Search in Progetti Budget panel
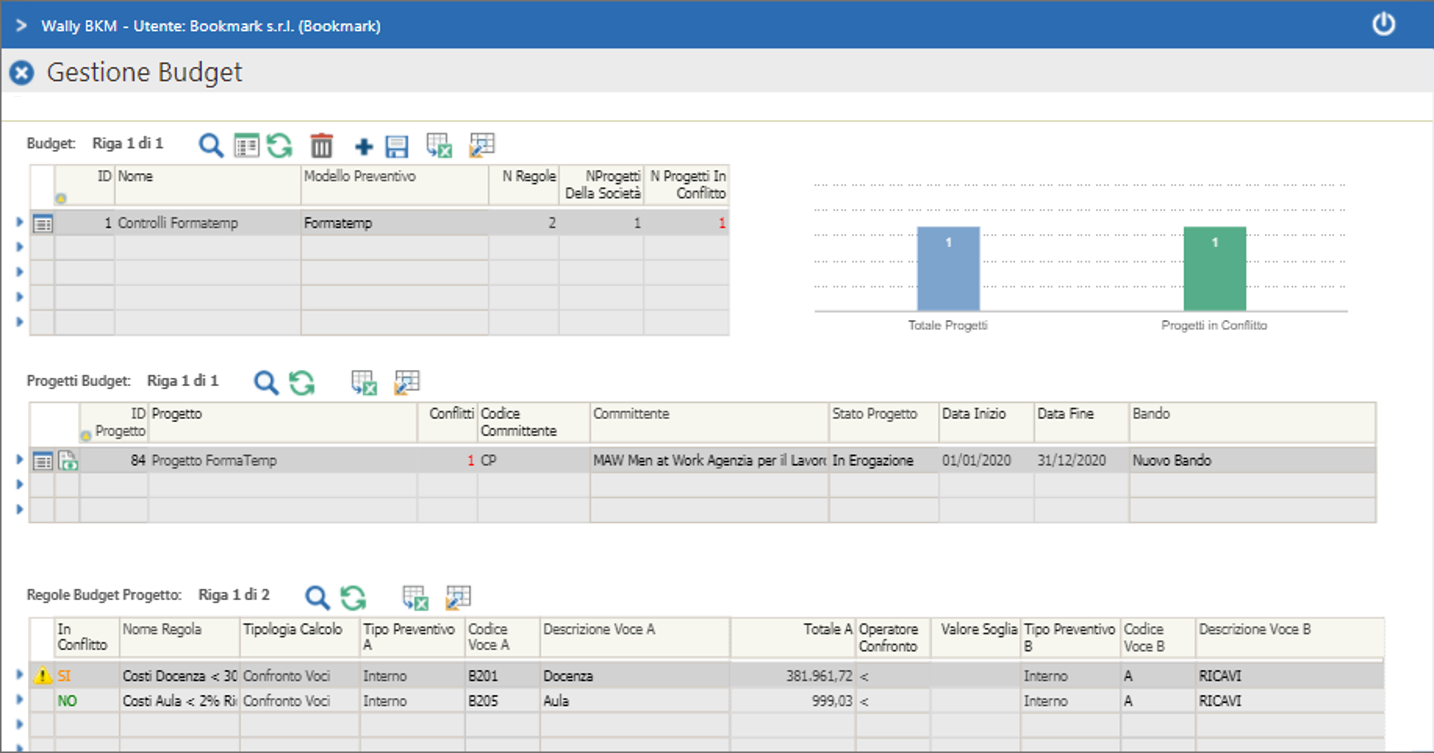This screenshot has height=753, width=1434. (265, 382)
